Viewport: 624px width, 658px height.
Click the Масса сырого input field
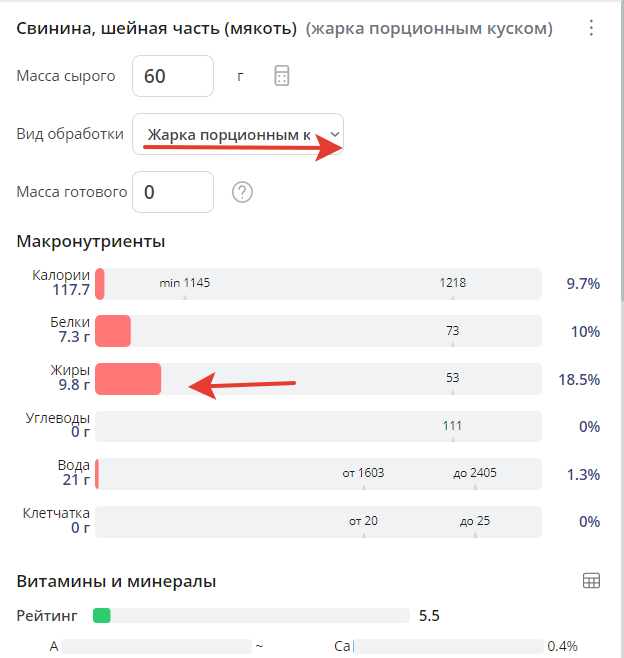coord(172,76)
